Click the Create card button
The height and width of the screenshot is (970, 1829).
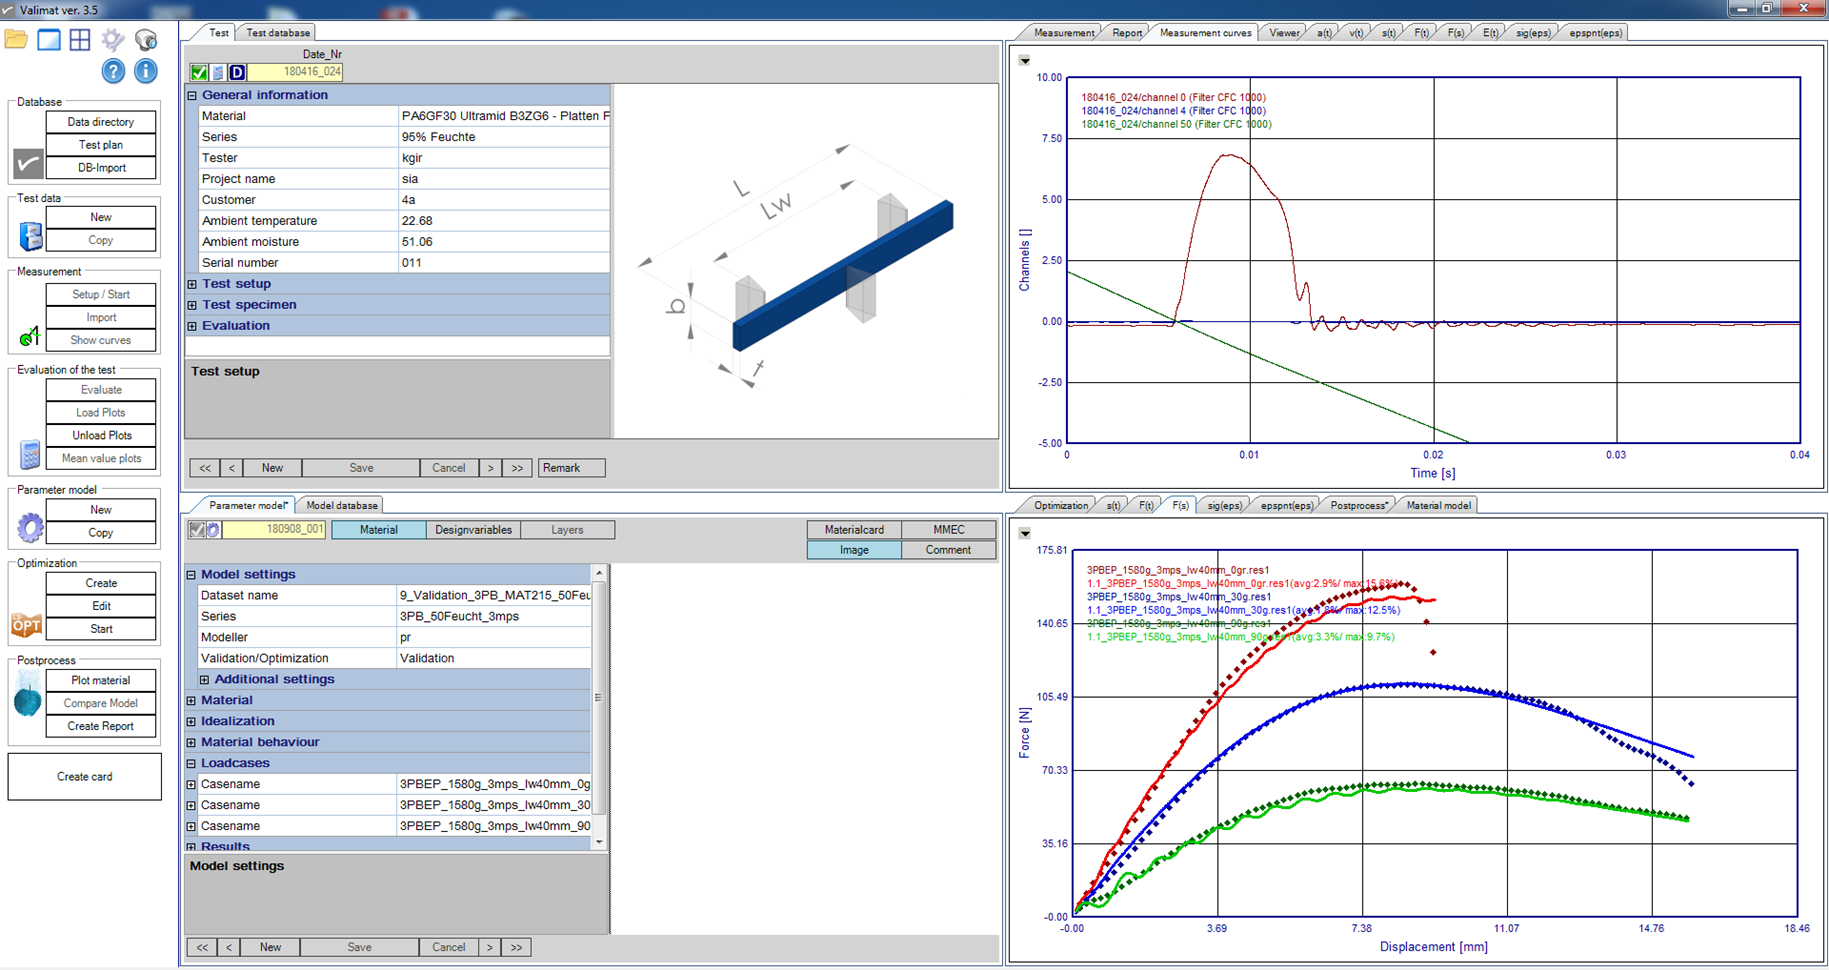tap(85, 777)
